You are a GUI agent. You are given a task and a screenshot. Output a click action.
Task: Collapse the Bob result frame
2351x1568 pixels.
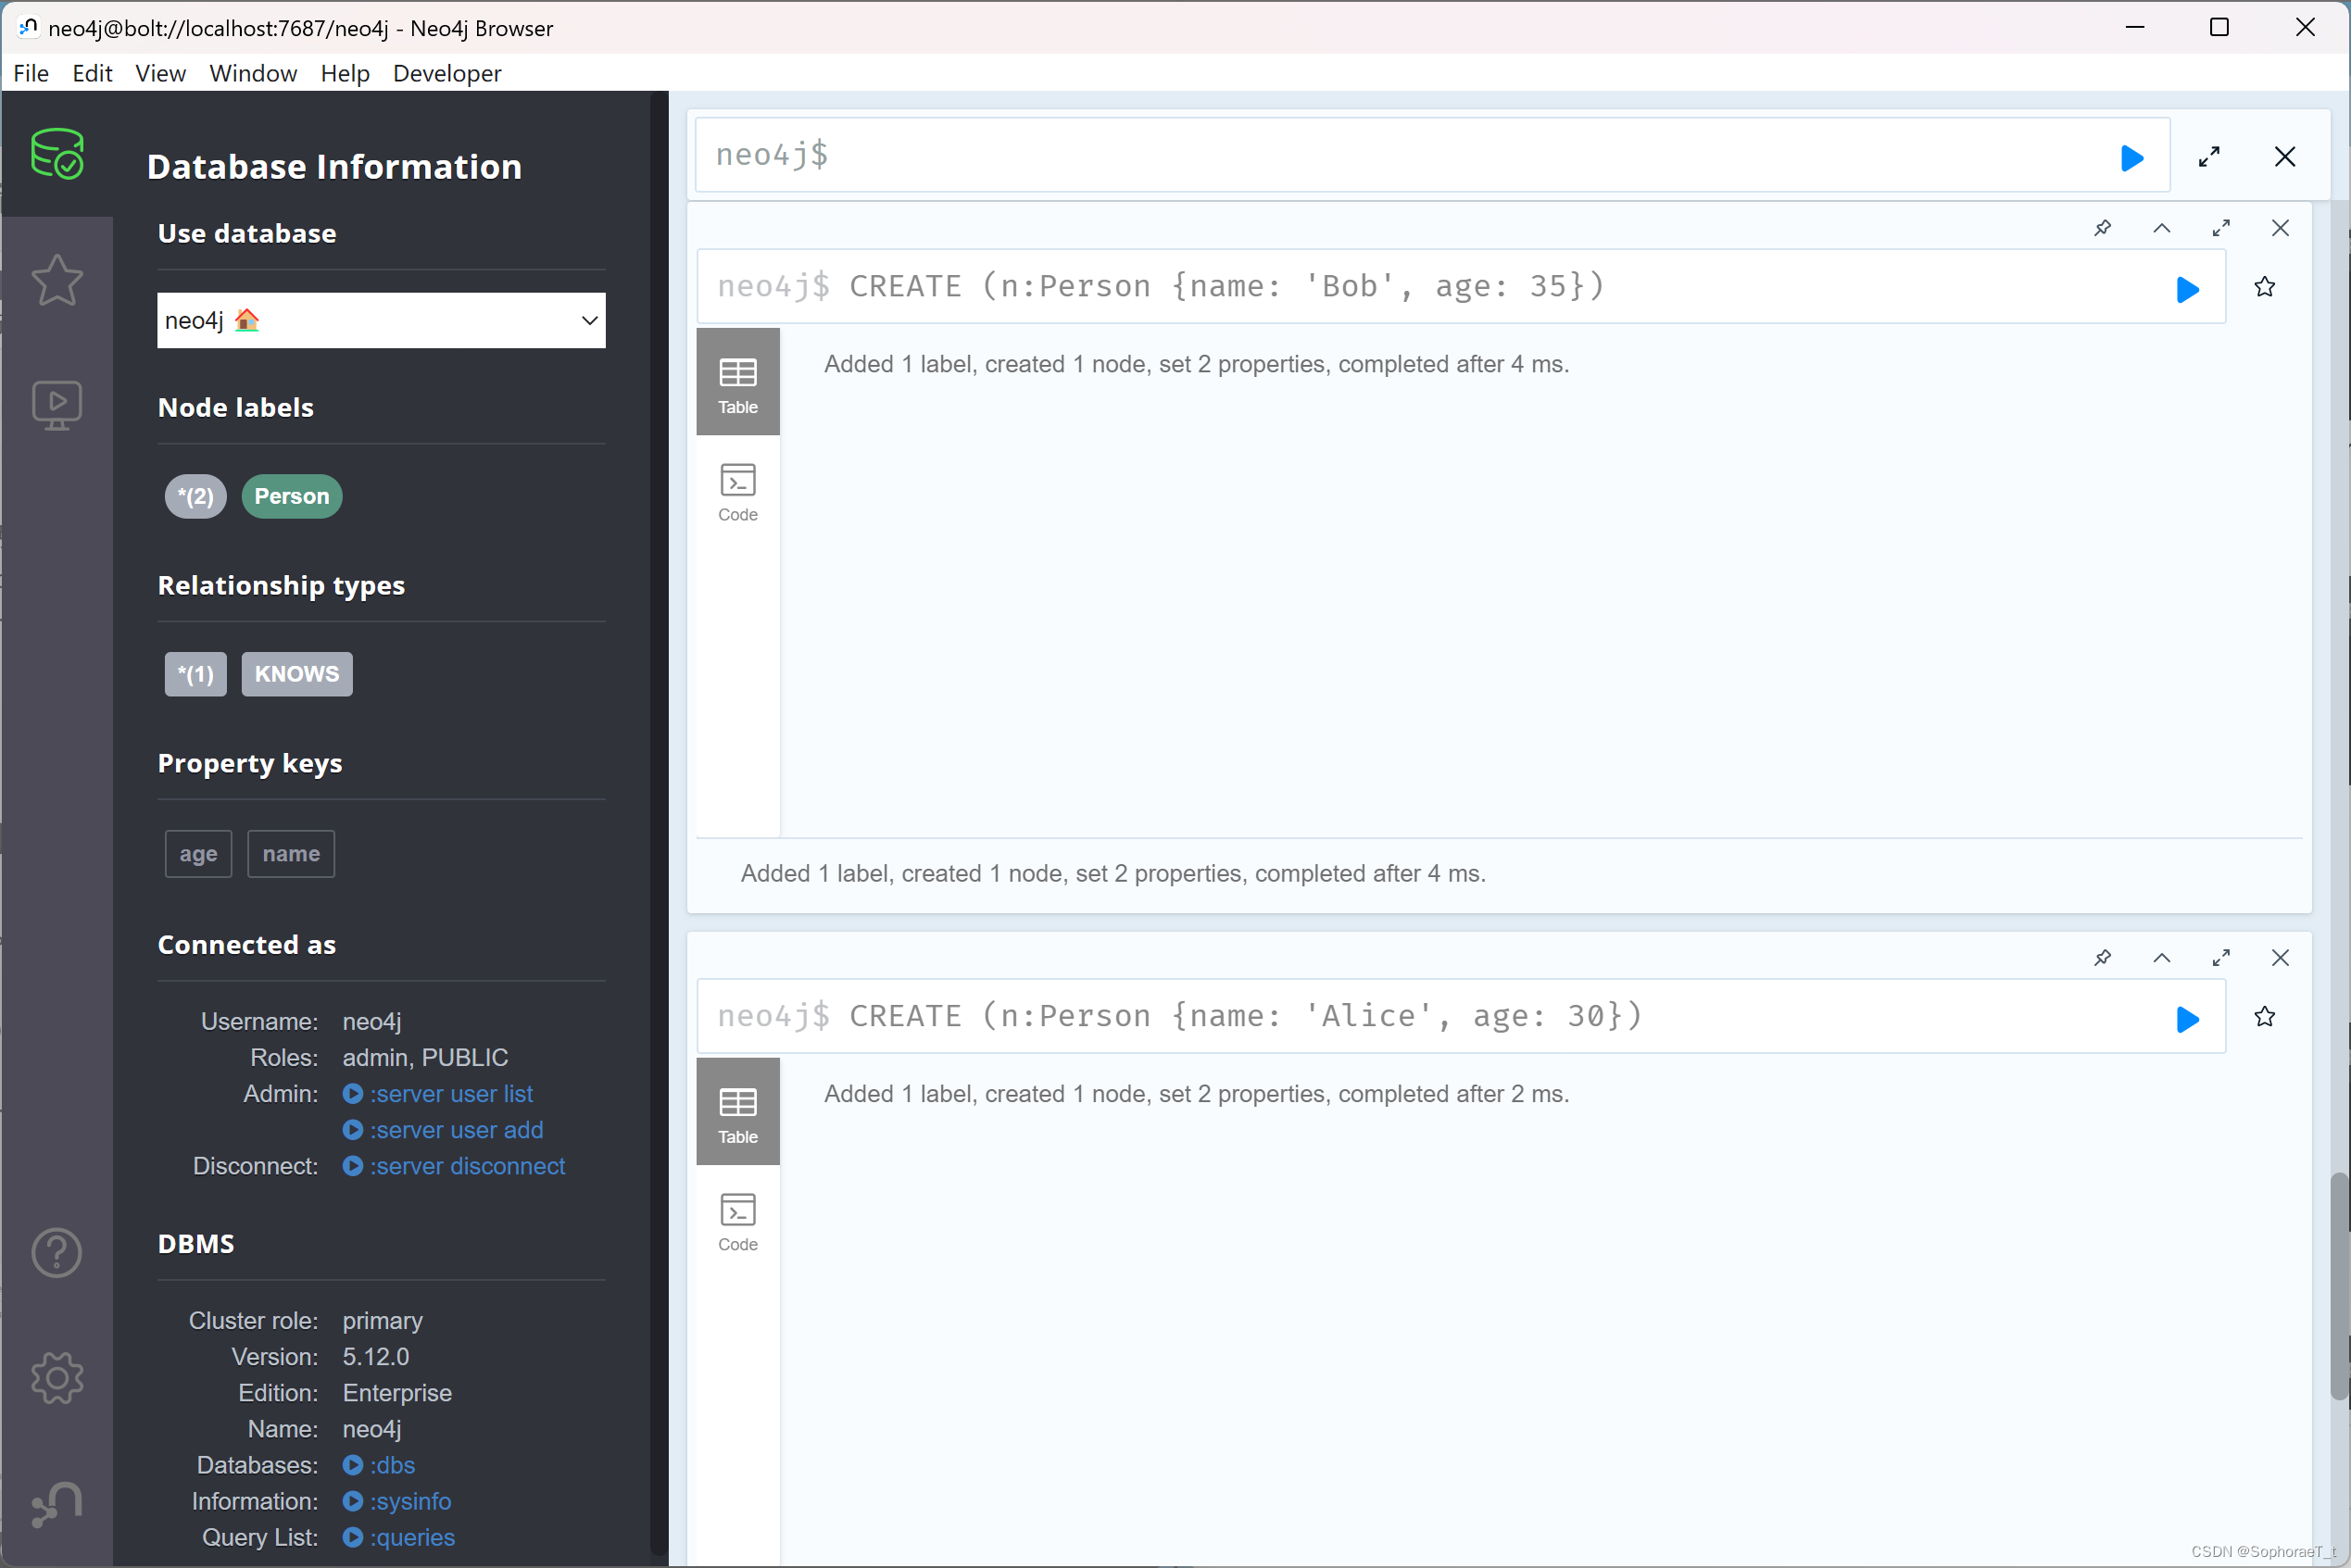point(2161,228)
